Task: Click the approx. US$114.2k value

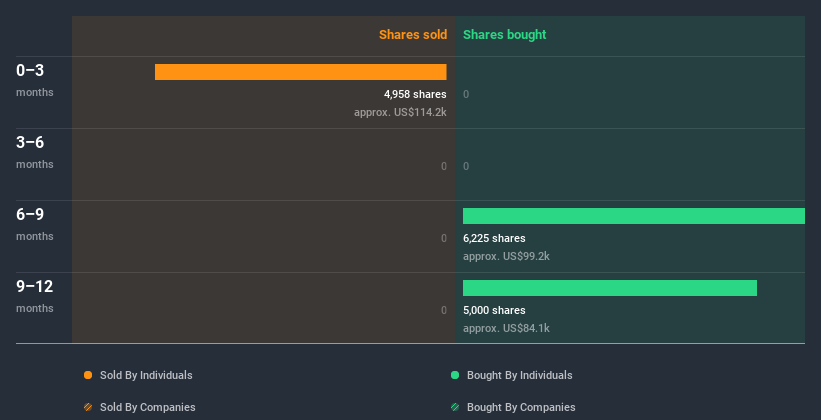Action: pyautogui.click(x=400, y=112)
